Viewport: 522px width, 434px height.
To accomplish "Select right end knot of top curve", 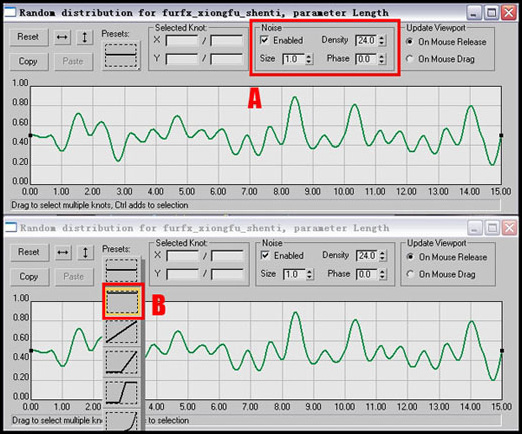I will (x=501, y=135).
